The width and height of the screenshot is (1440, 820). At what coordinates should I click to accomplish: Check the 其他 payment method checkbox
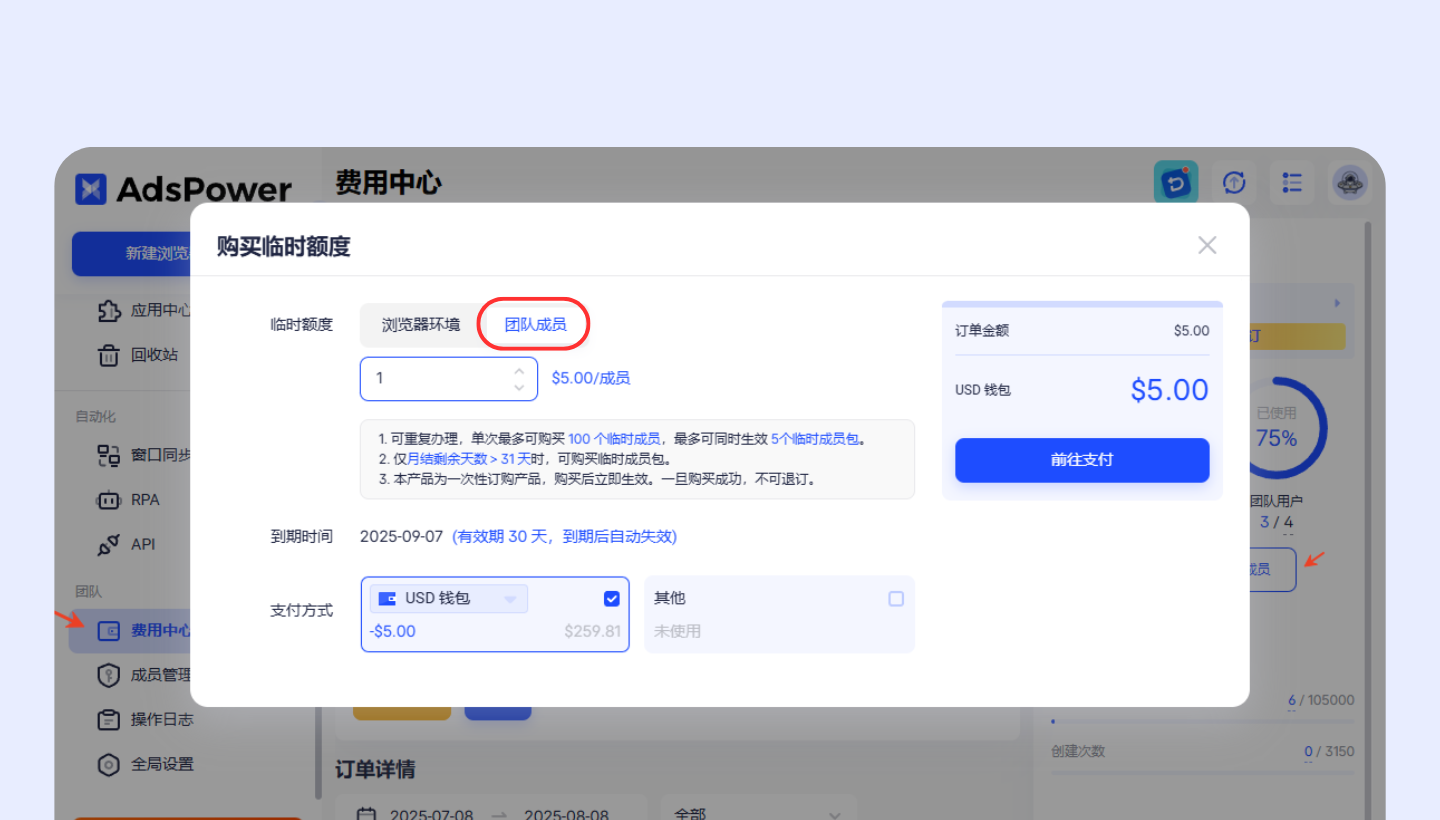(896, 599)
